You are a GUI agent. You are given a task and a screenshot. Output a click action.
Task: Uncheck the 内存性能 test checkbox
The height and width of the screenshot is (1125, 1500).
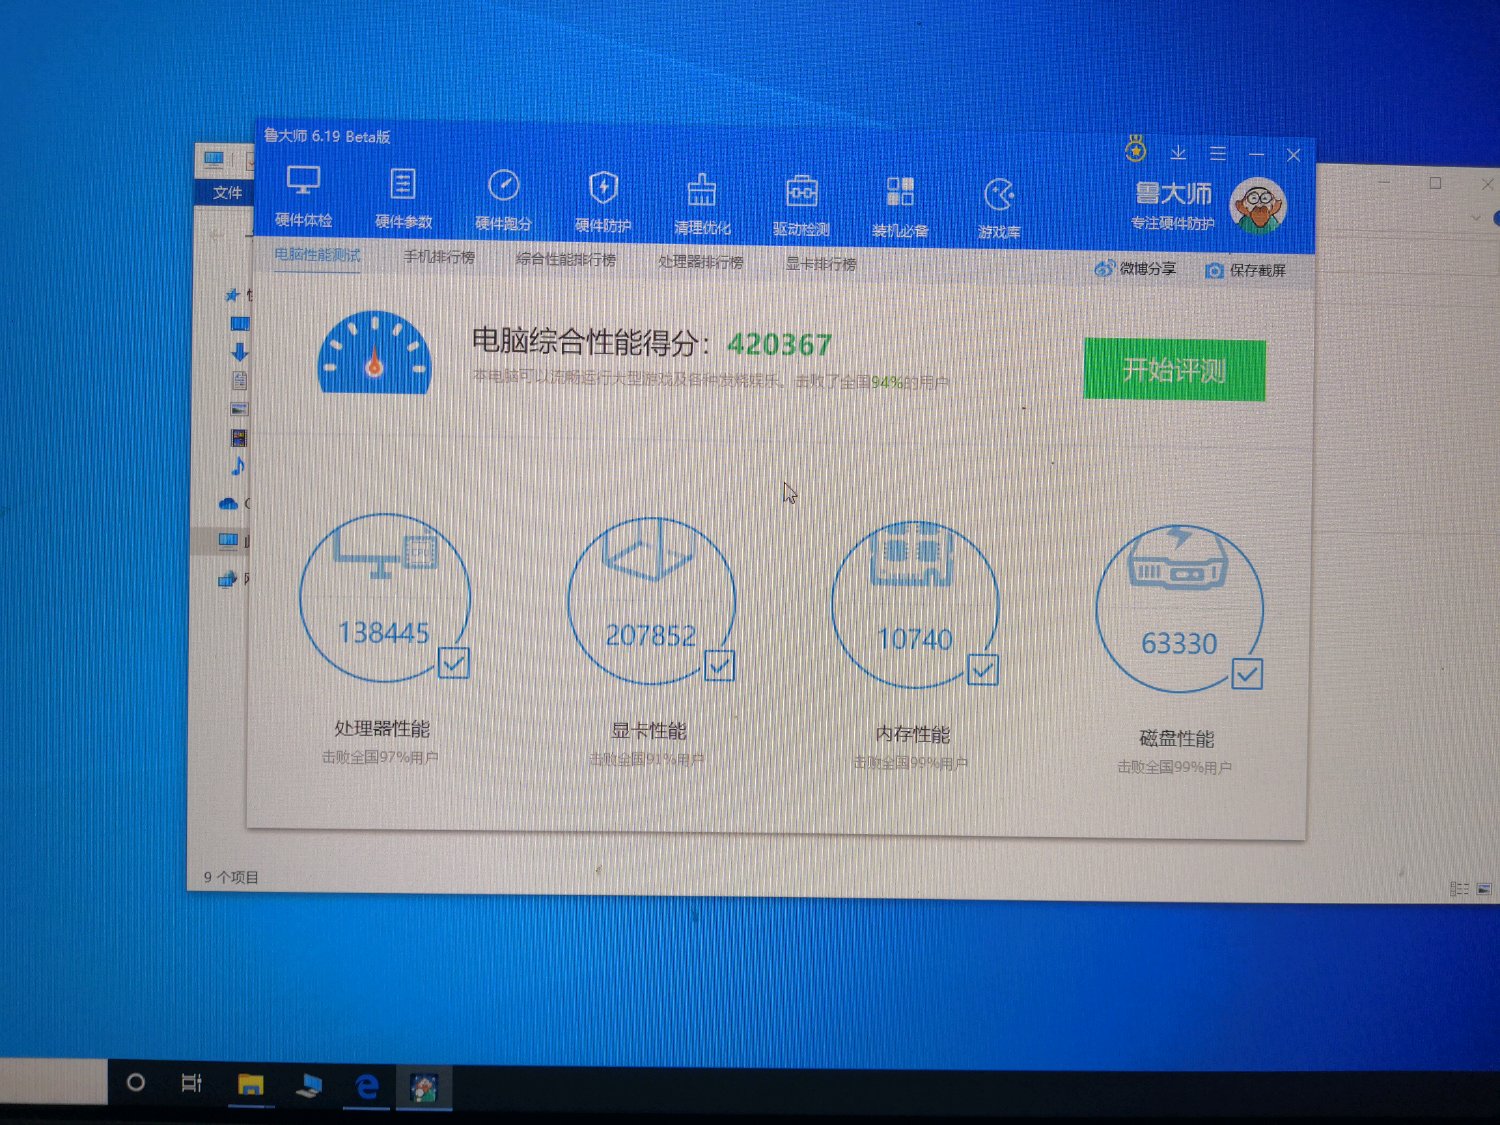click(x=983, y=670)
